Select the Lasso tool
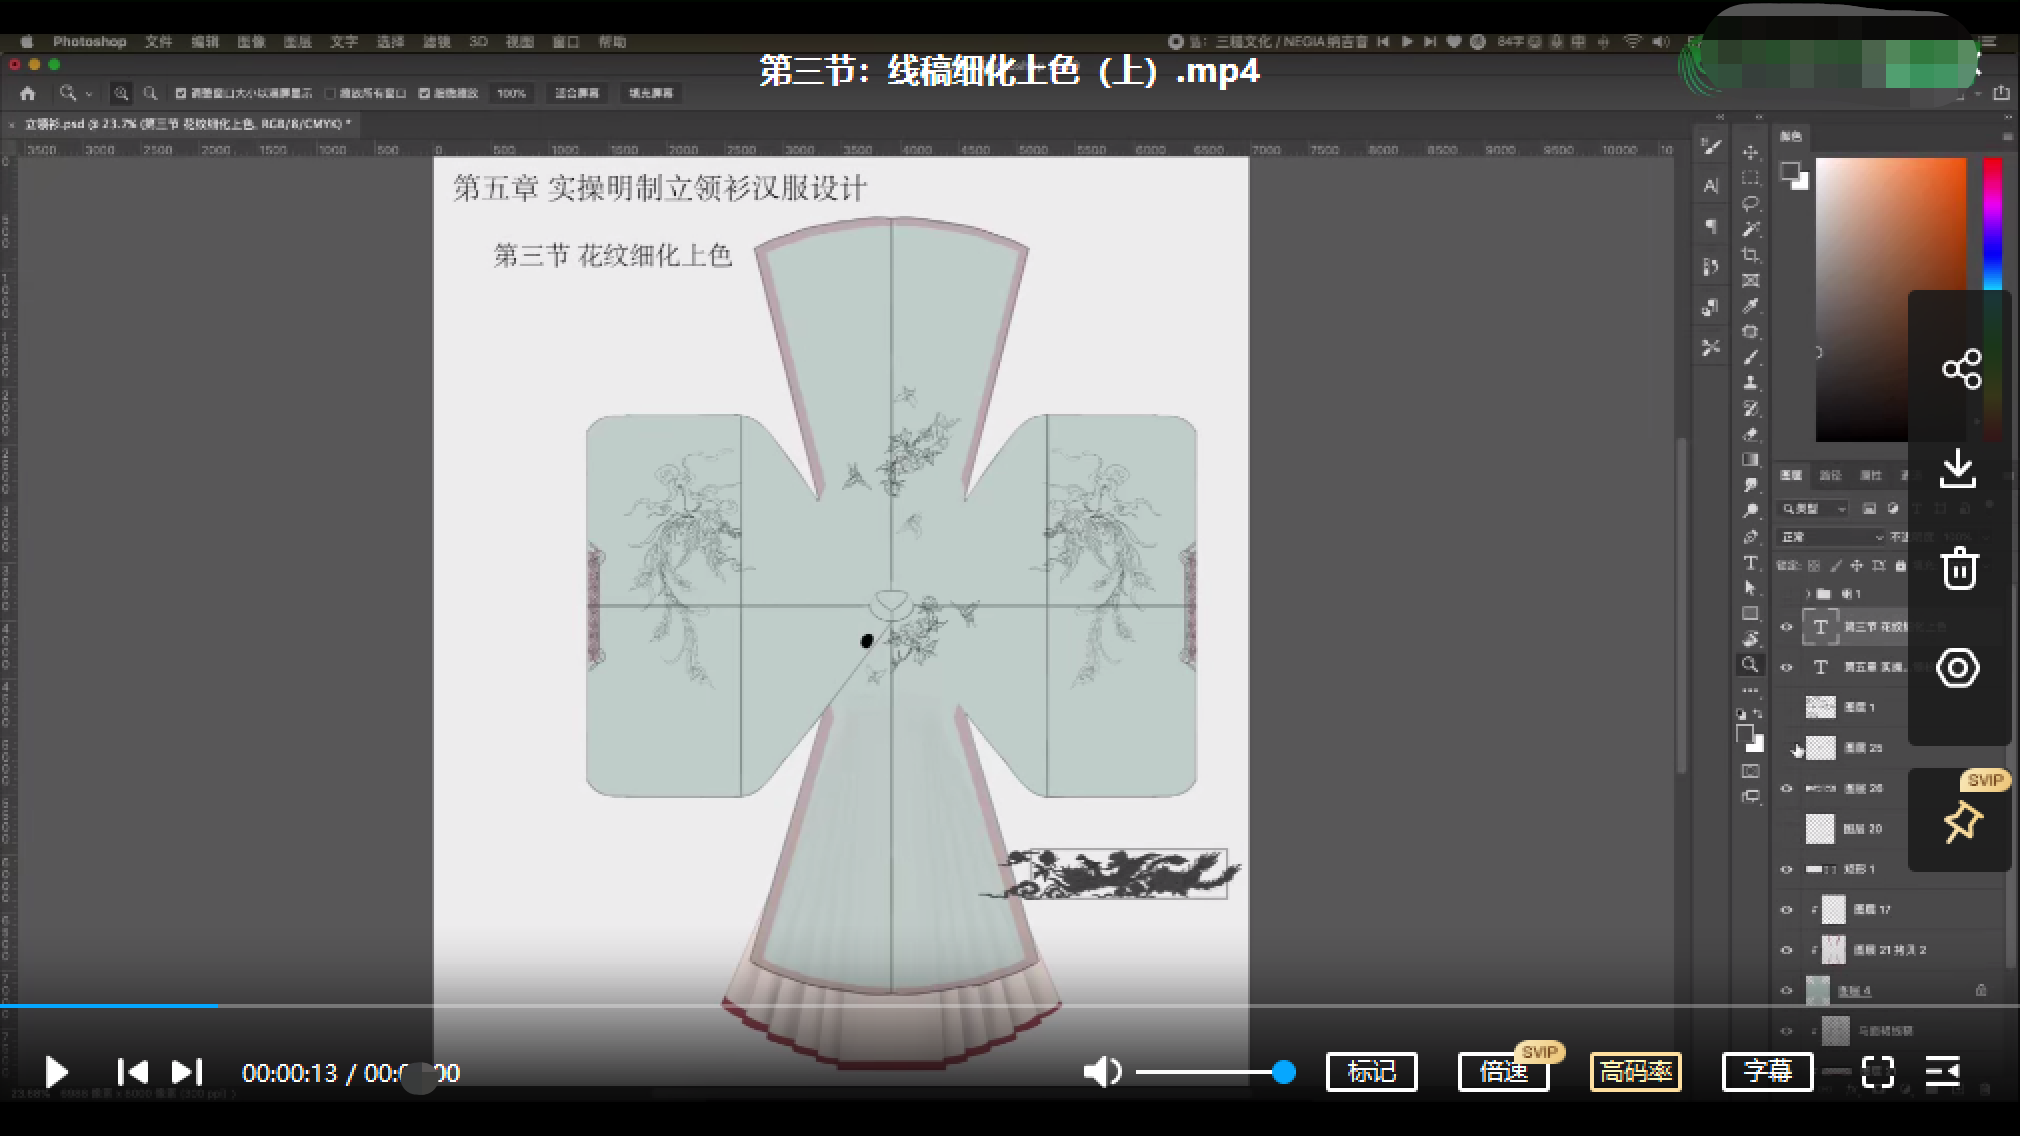 (1750, 204)
